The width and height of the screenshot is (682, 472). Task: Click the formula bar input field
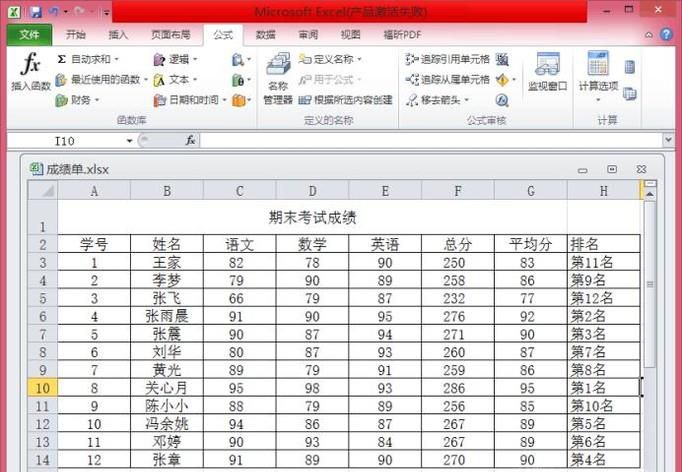430,141
